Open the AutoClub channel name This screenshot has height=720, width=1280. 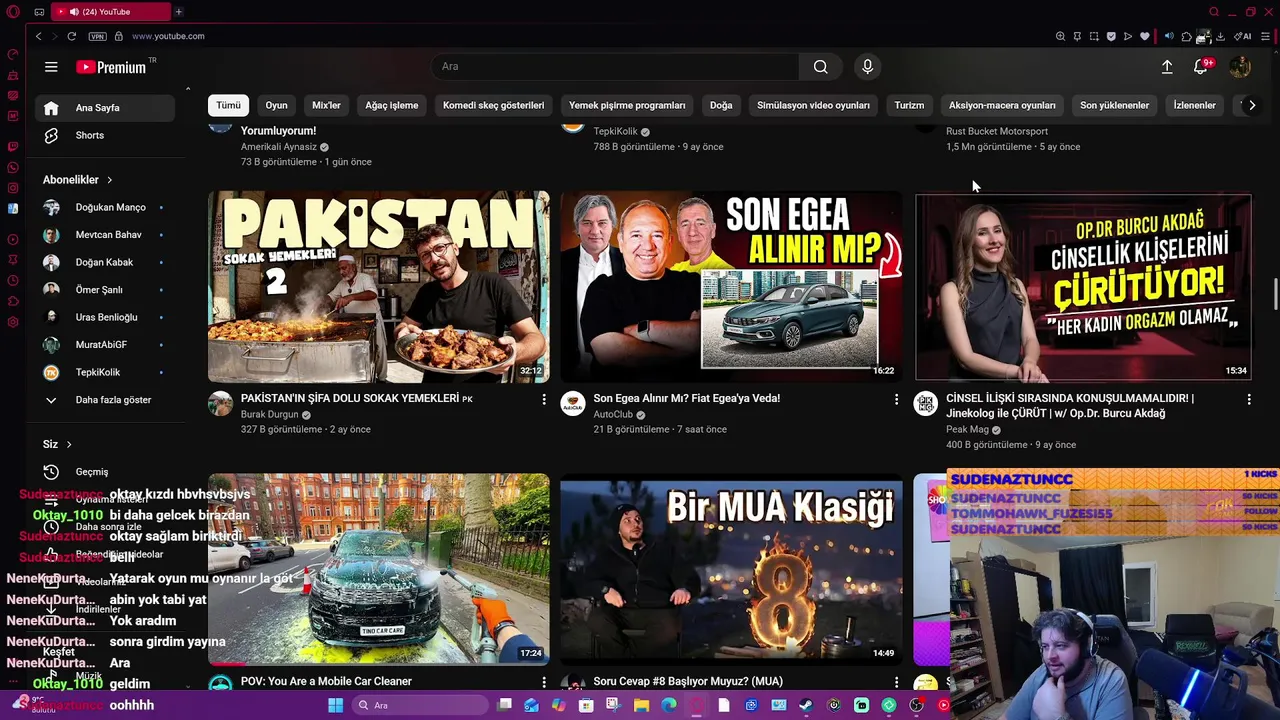pos(613,414)
